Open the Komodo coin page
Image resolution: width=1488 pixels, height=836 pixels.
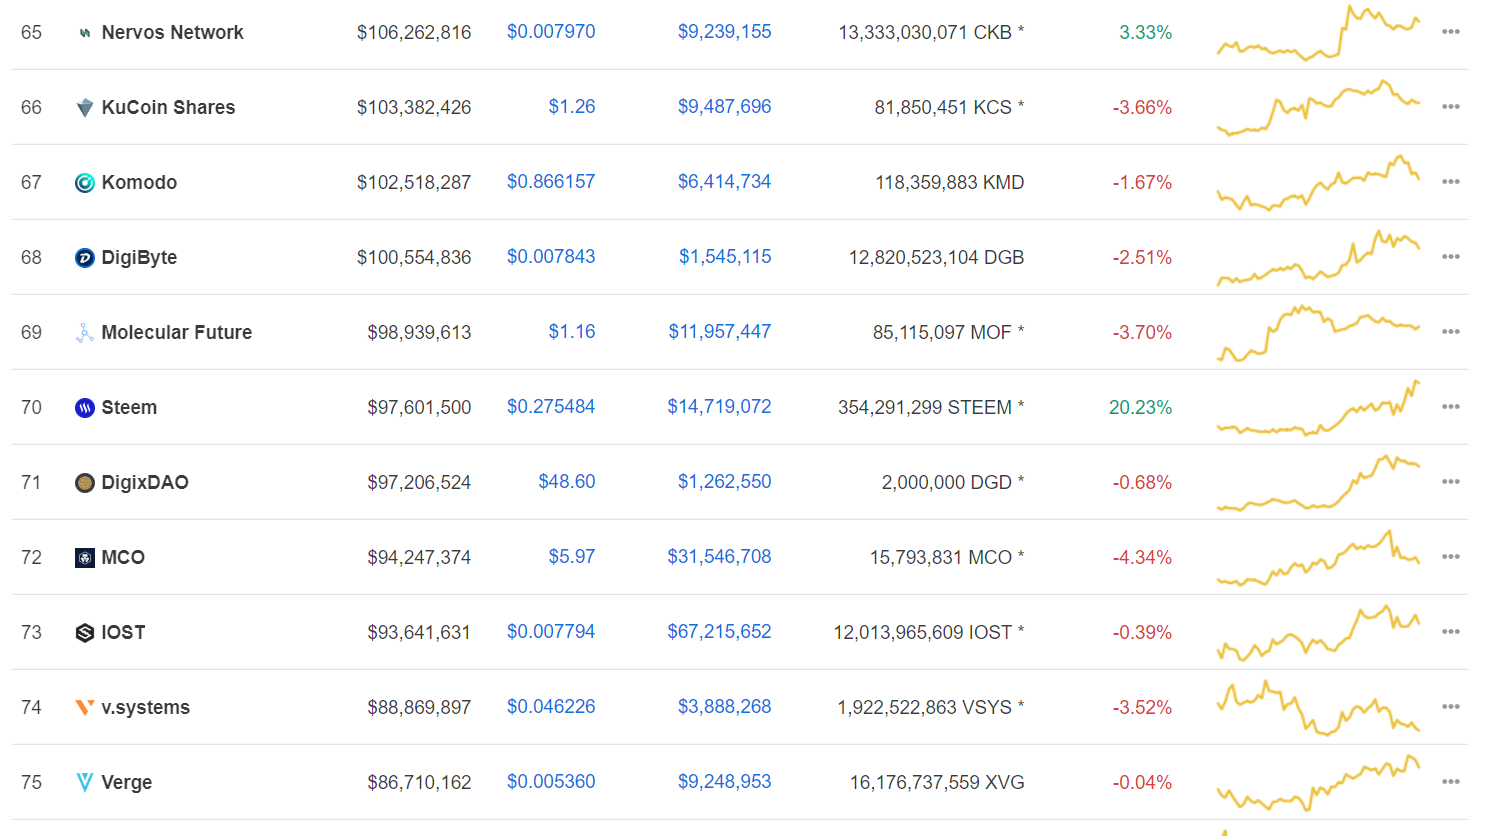pos(139,182)
